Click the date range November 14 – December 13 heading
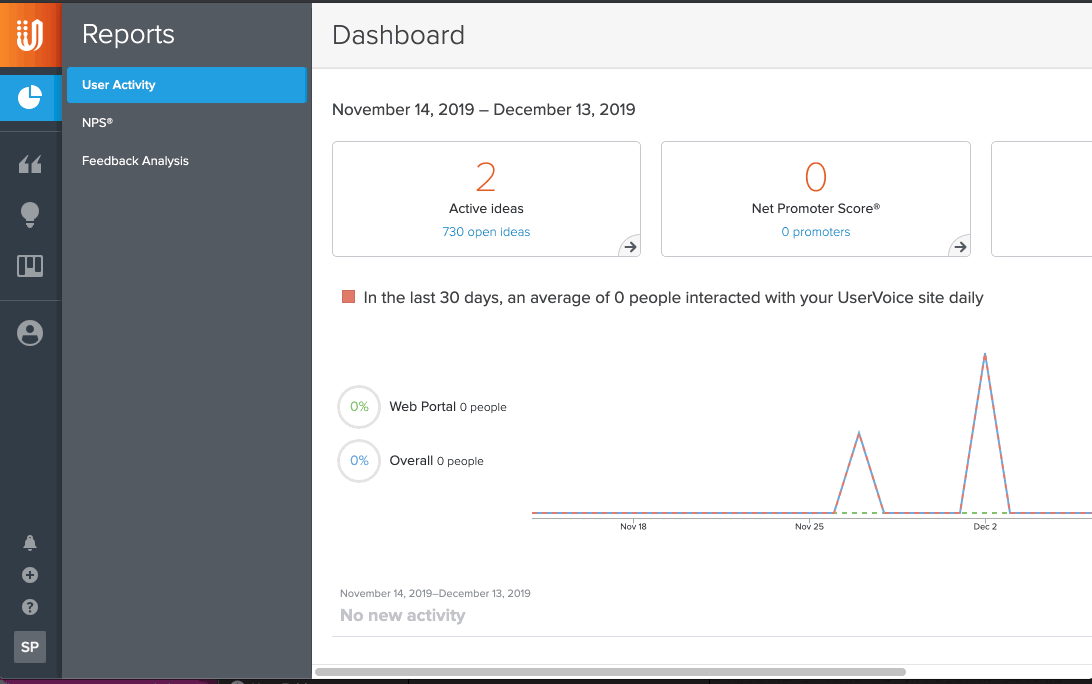Image resolution: width=1092 pixels, height=684 pixels. point(483,109)
